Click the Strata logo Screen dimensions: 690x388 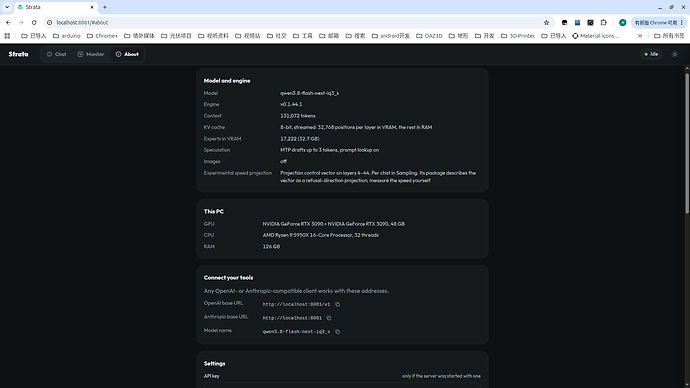coord(18,54)
